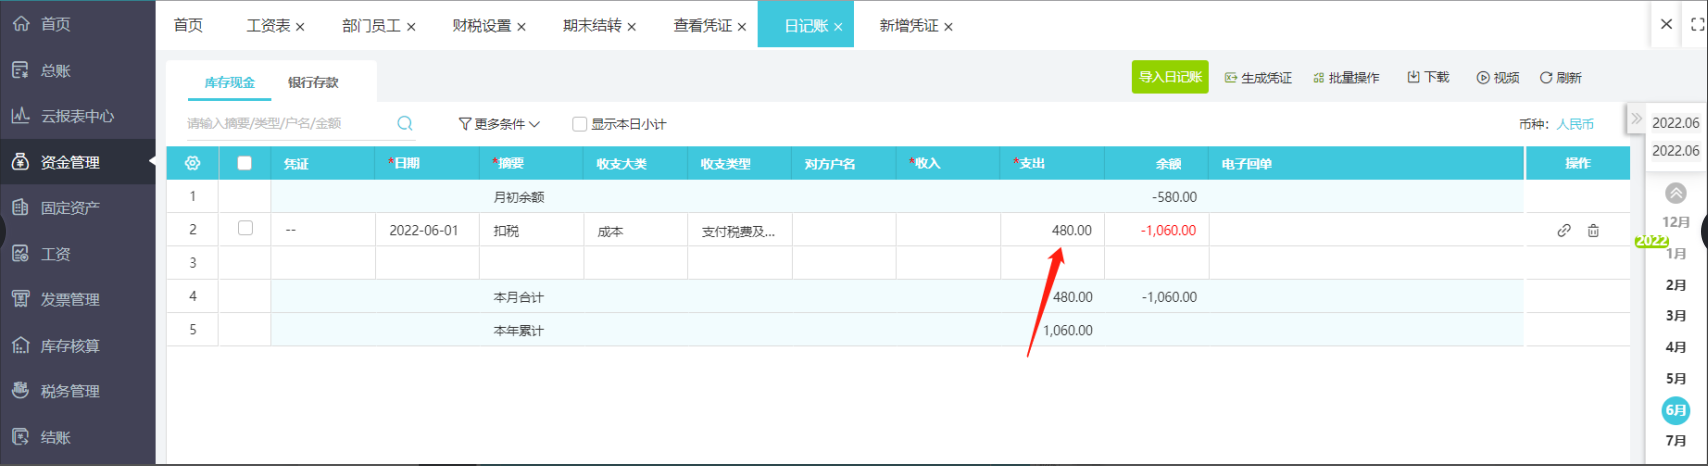
Task: Open table column settings gear icon
Action: coord(193,163)
